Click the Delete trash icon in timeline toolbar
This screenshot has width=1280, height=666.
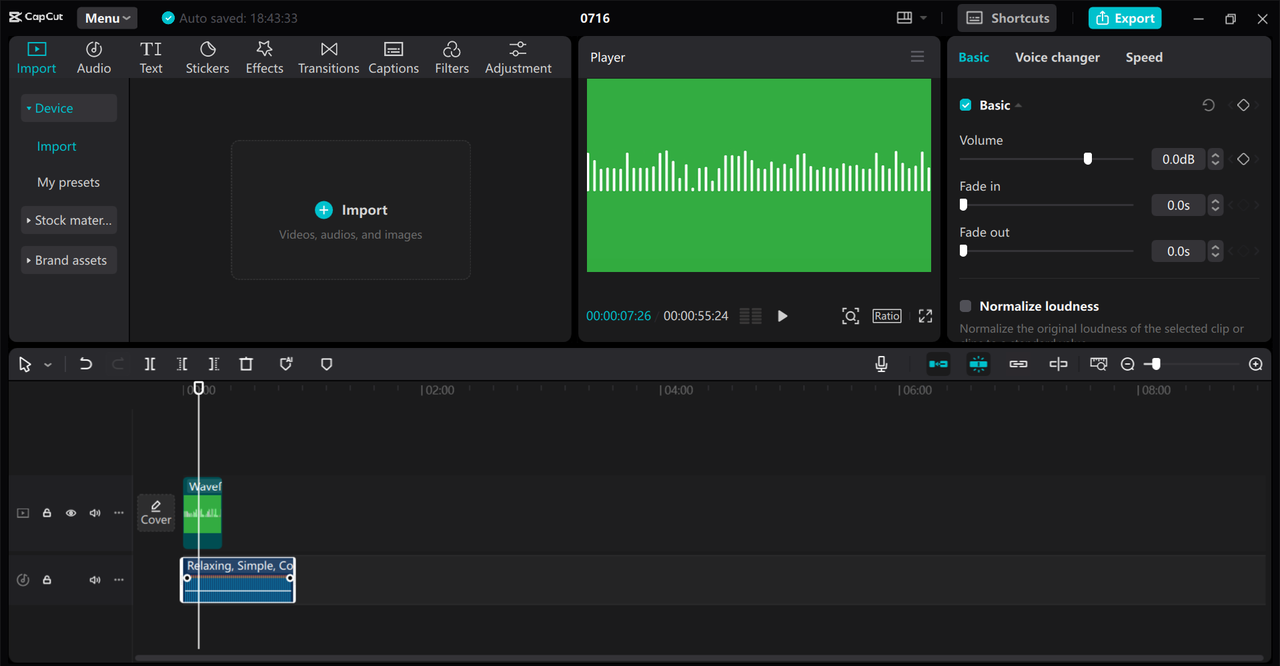point(246,365)
